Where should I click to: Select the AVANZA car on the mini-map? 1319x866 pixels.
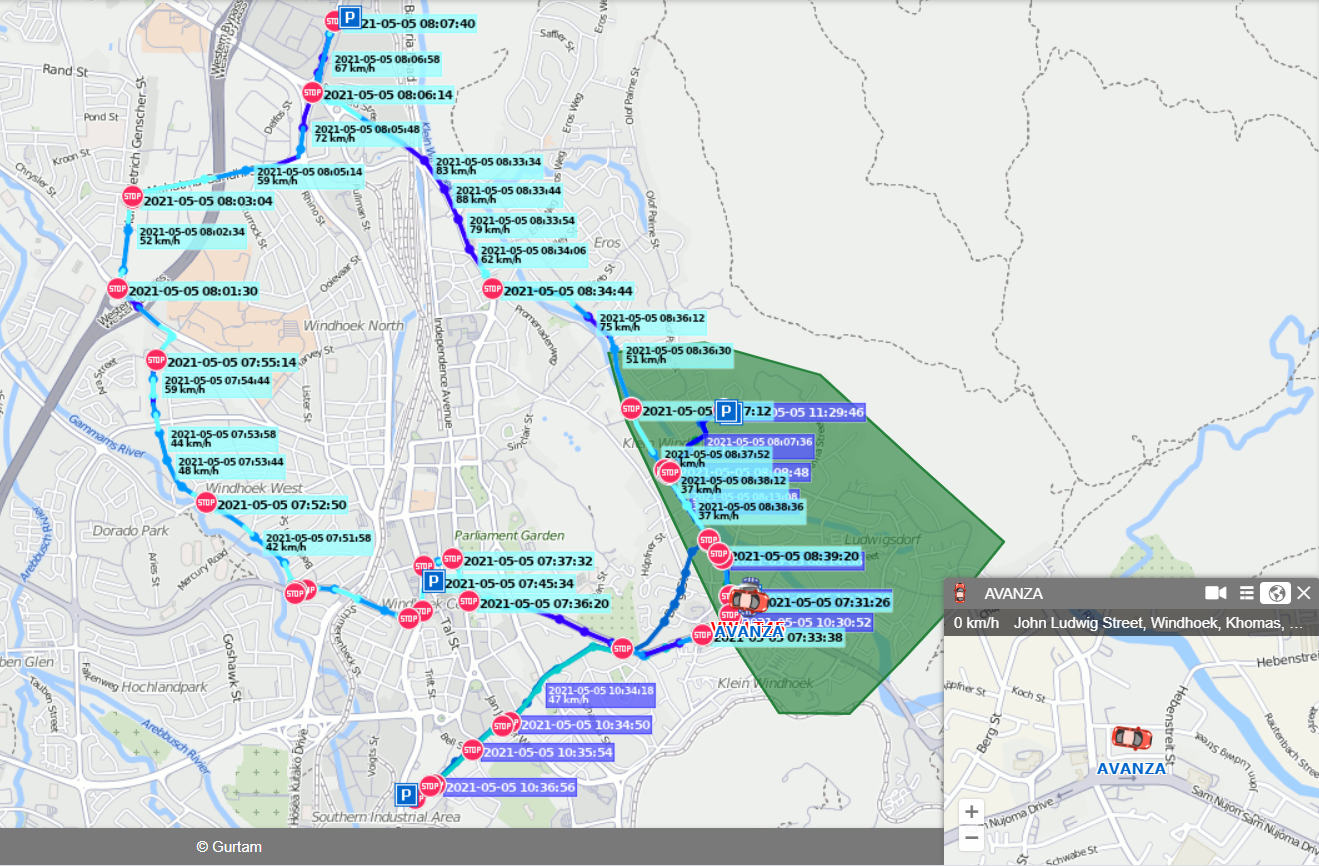click(1131, 739)
